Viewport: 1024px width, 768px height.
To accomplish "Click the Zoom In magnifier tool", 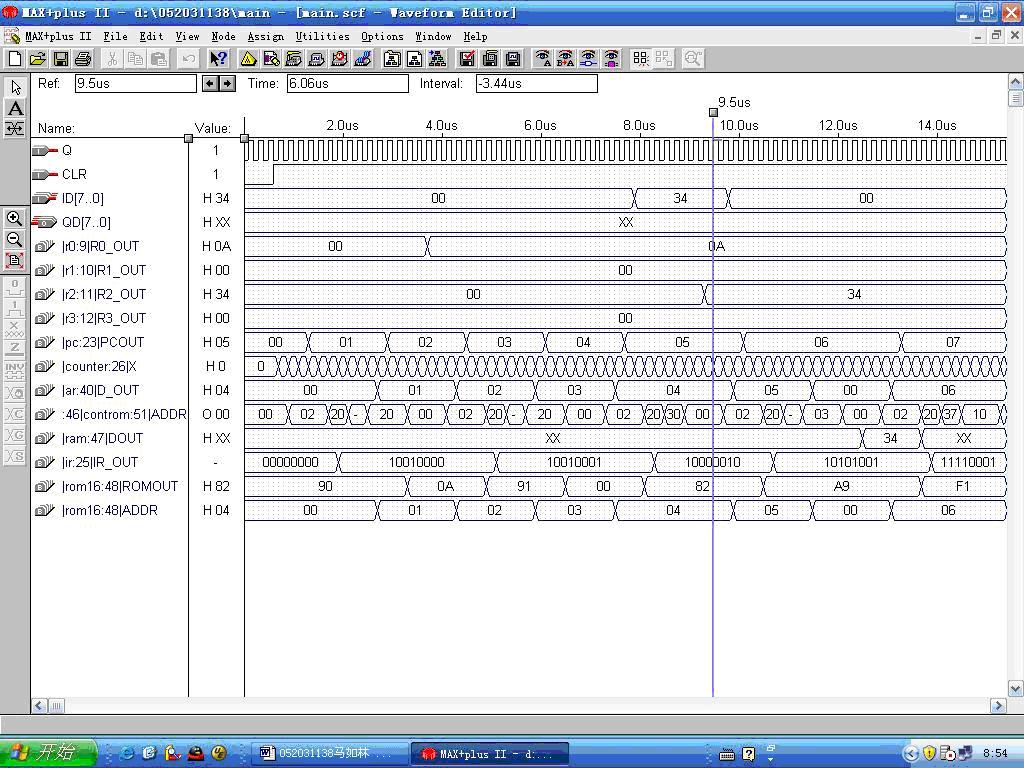I will [x=15, y=218].
